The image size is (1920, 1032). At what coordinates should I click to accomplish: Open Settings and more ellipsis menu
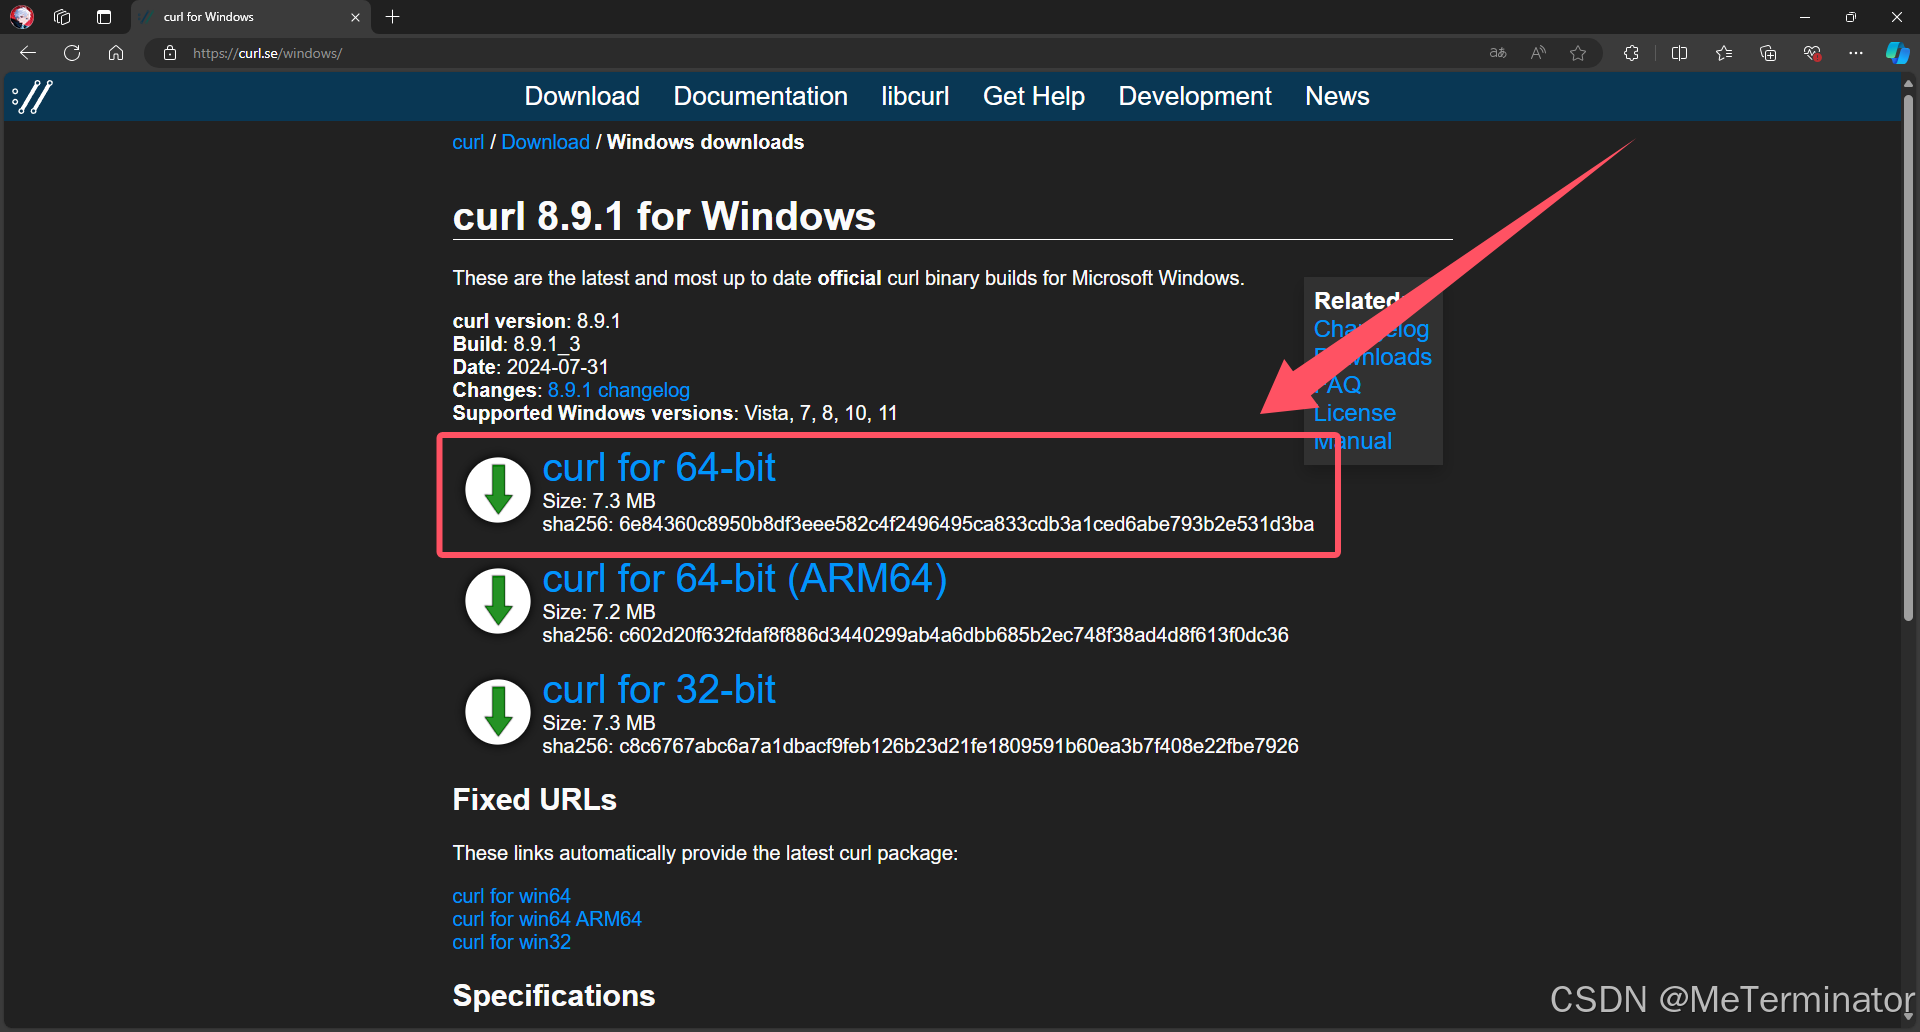tap(1856, 53)
